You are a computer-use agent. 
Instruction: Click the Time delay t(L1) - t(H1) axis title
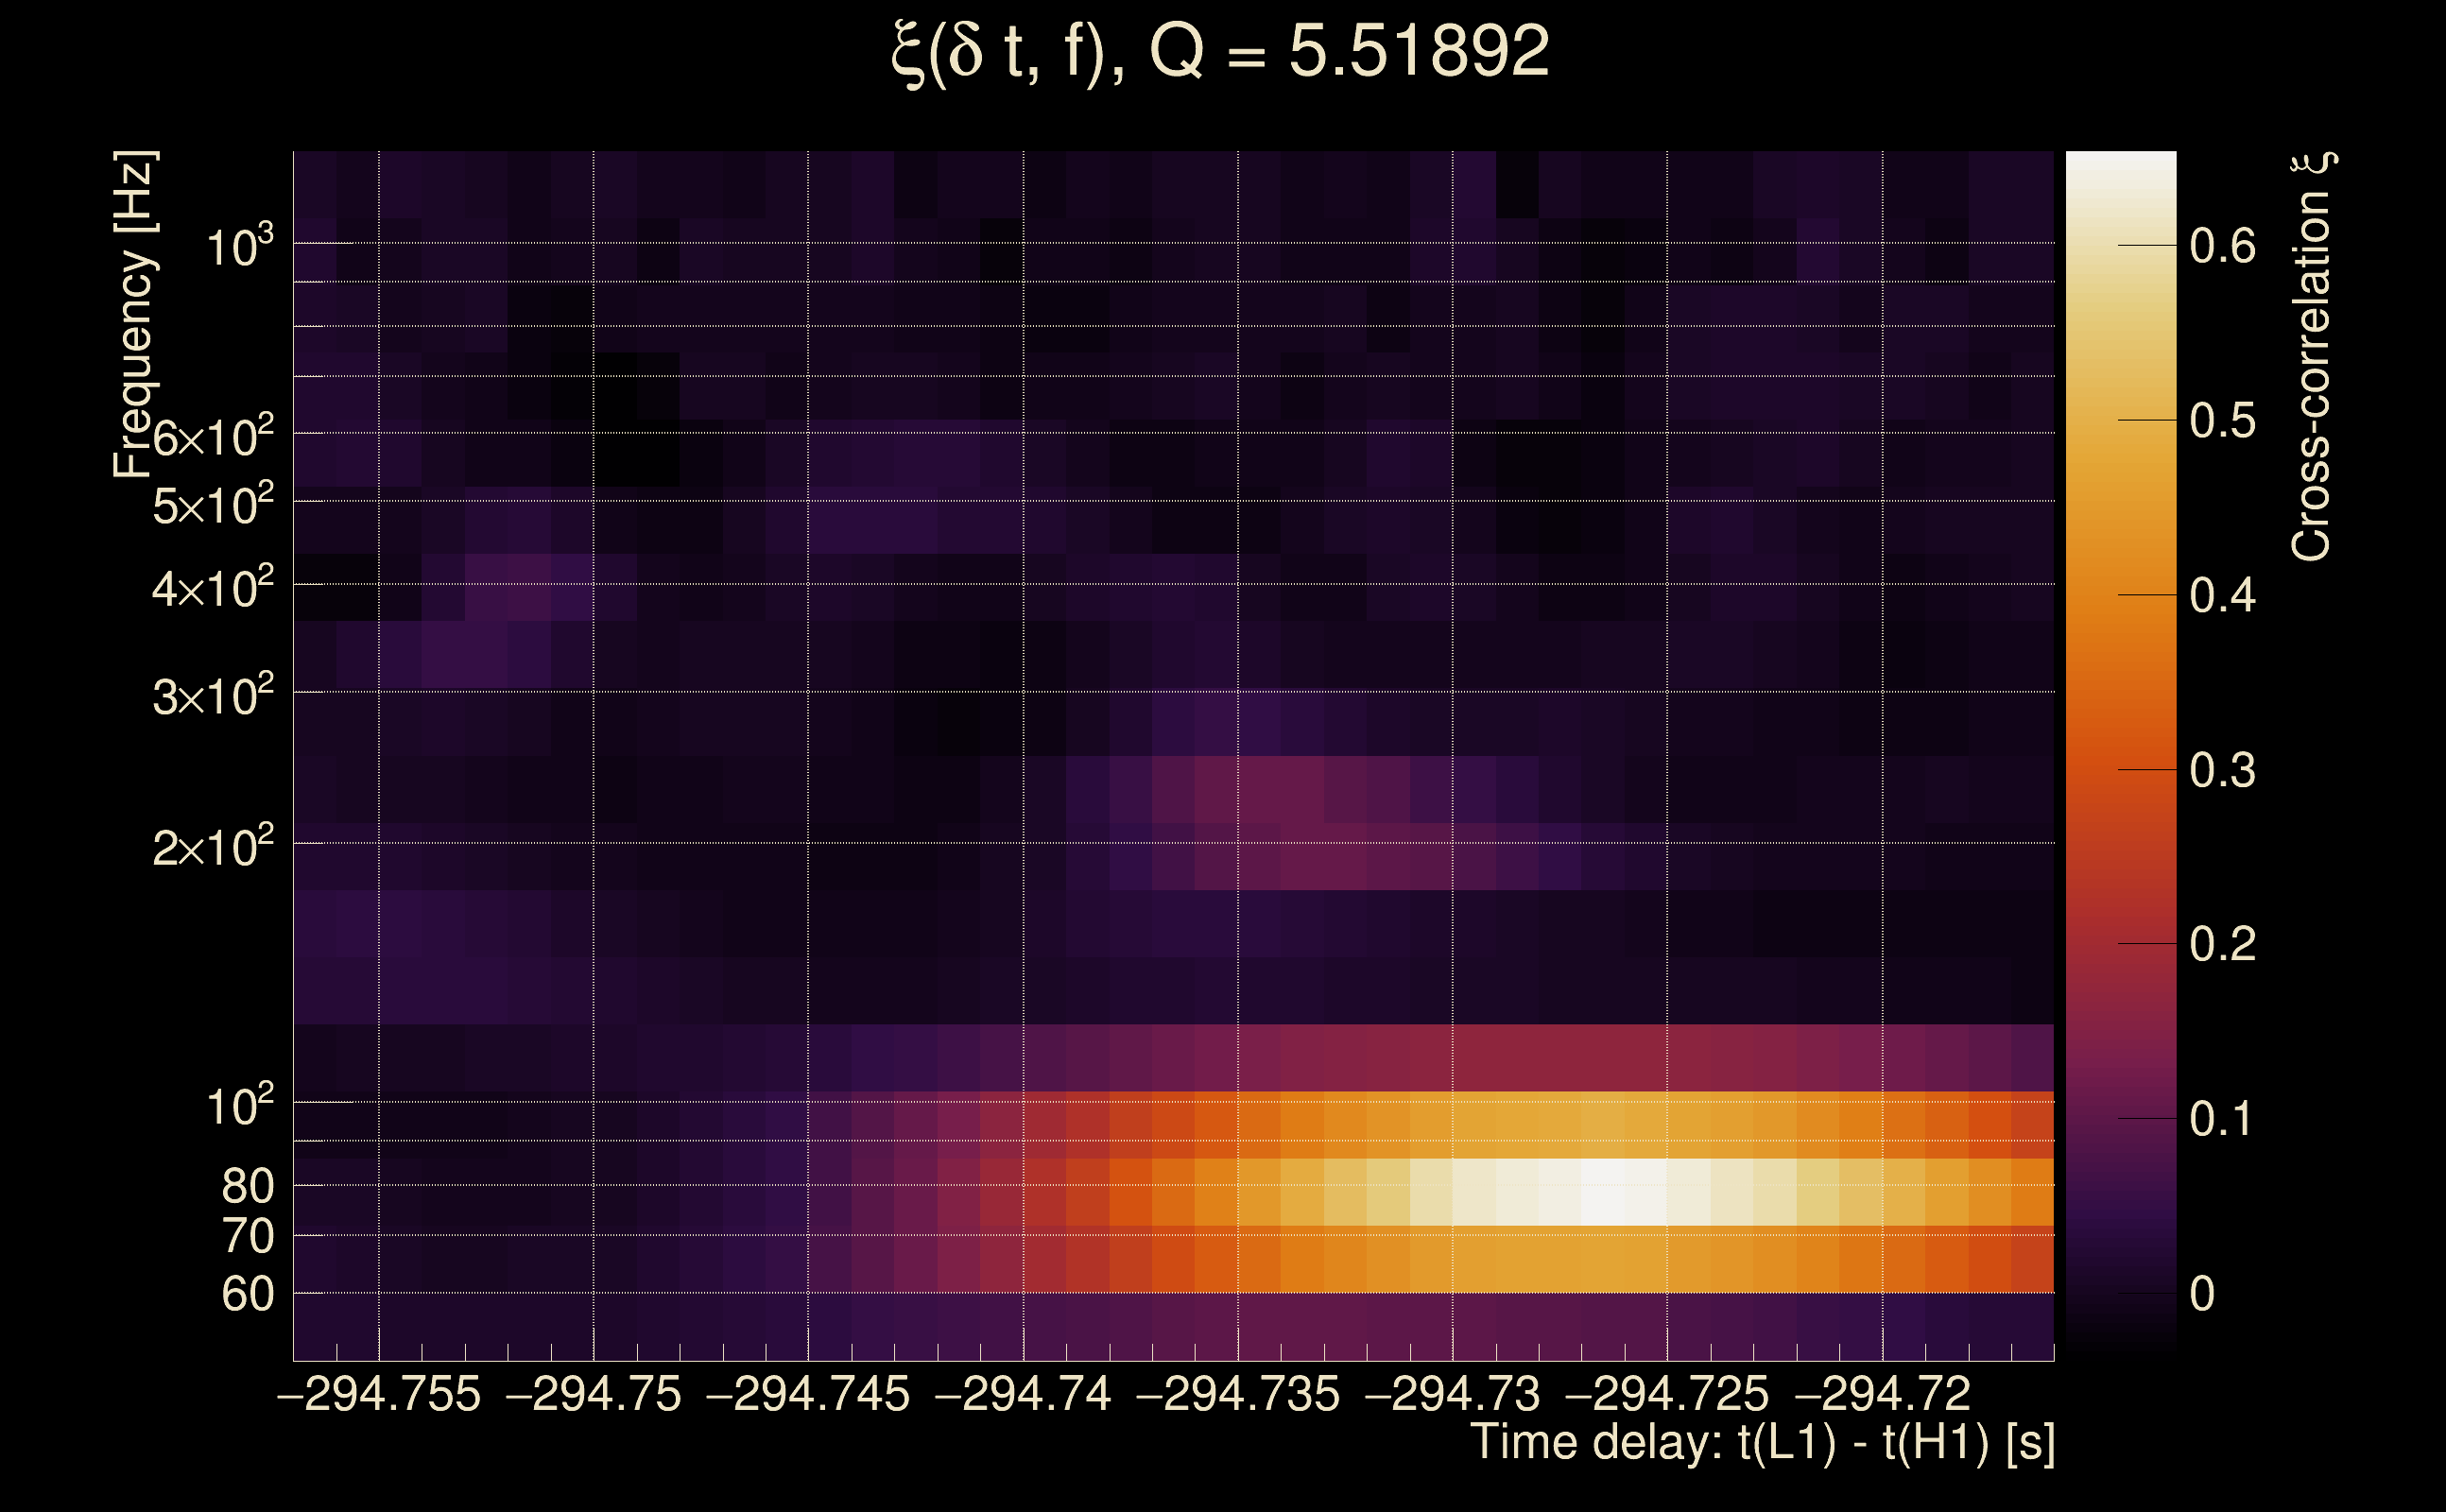point(1762,1443)
